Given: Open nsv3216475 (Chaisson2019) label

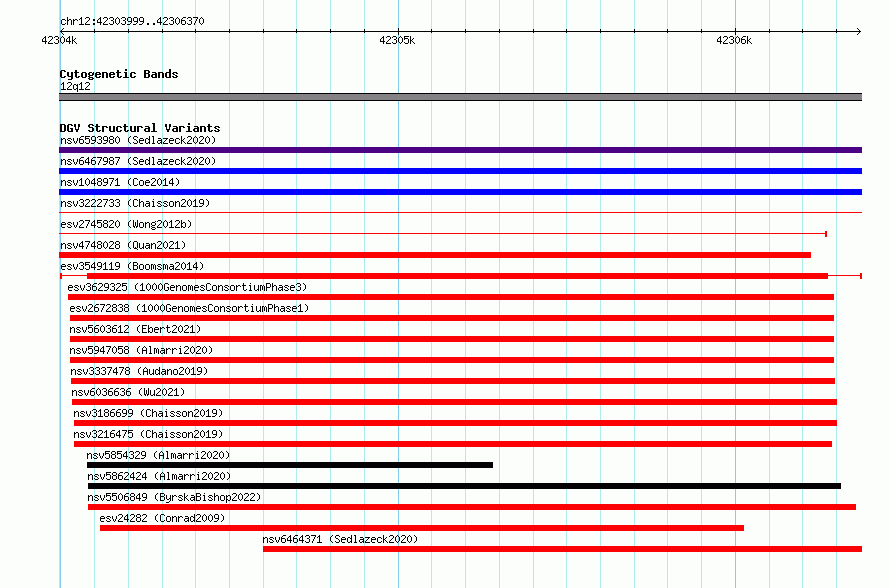Looking at the screenshot, I should coord(148,434).
